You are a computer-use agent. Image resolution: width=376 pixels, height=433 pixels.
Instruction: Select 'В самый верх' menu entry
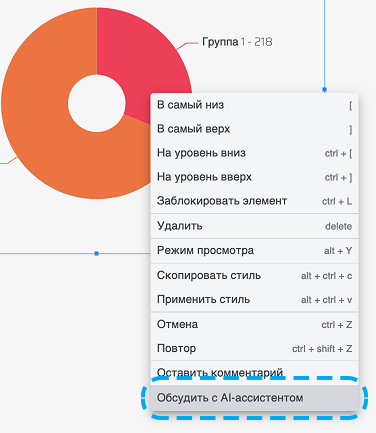coord(254,129)
